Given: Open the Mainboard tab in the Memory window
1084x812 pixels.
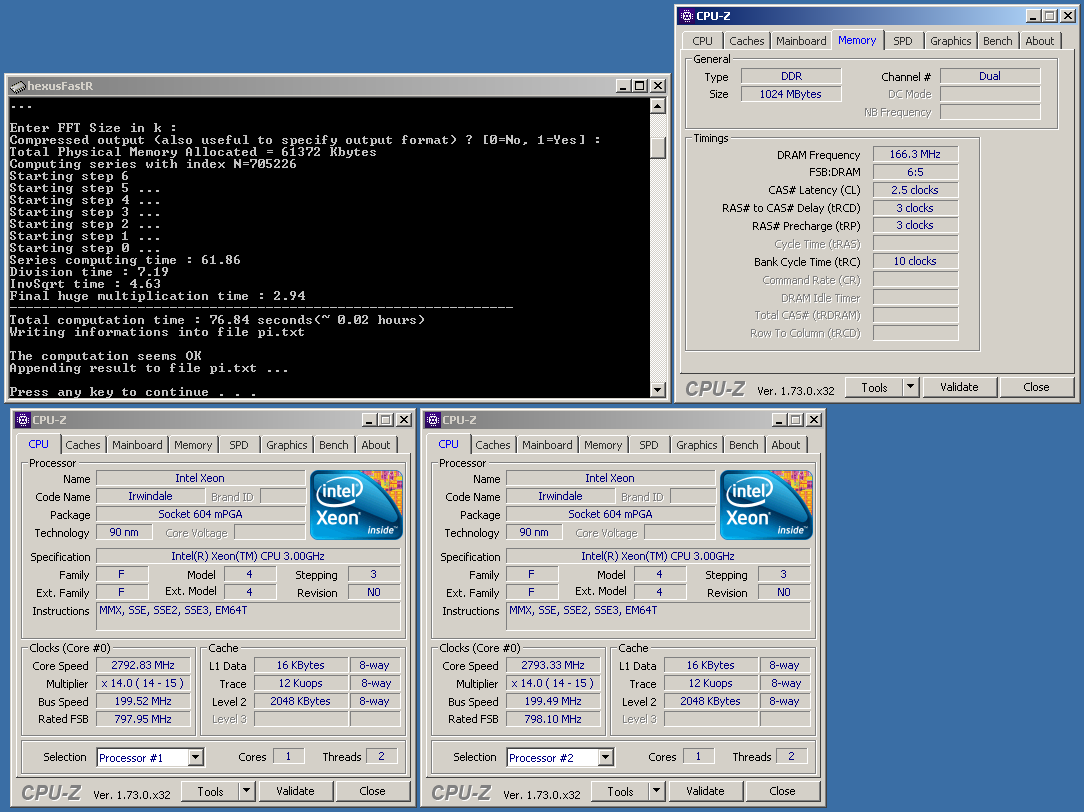Looking at the screenshot, I should click(801, 41).
